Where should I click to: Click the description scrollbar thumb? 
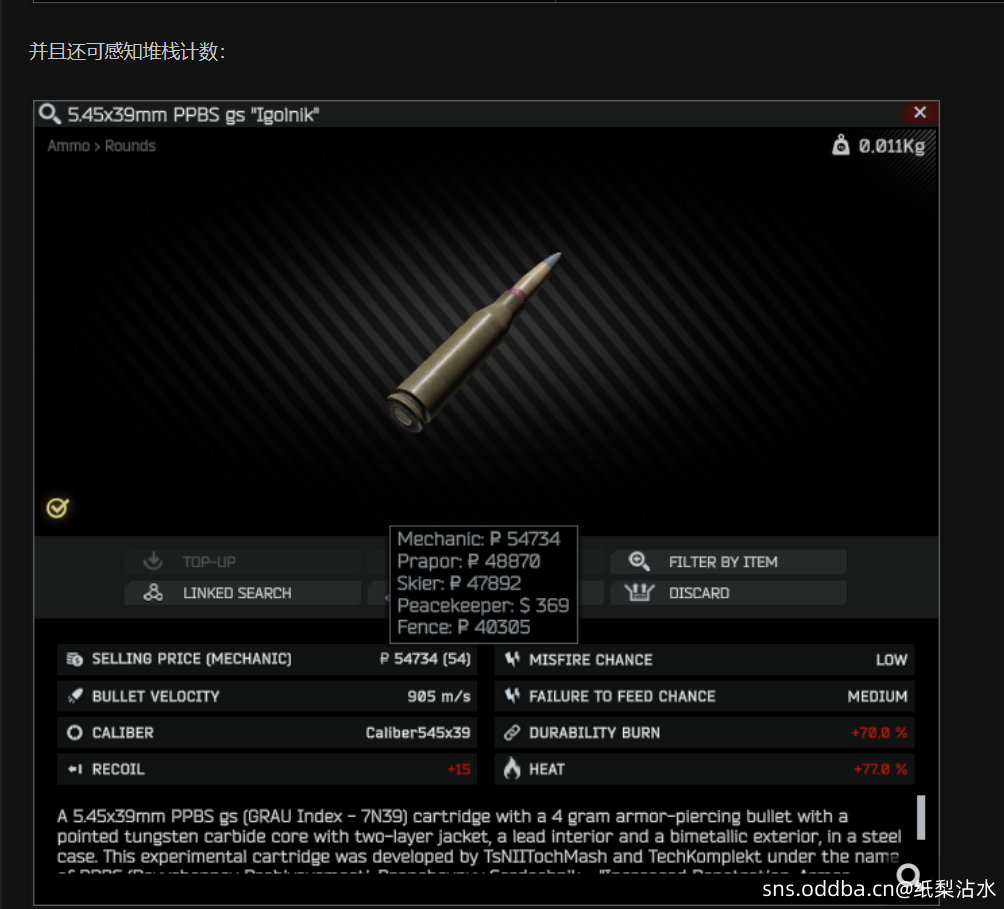[921, 817]
